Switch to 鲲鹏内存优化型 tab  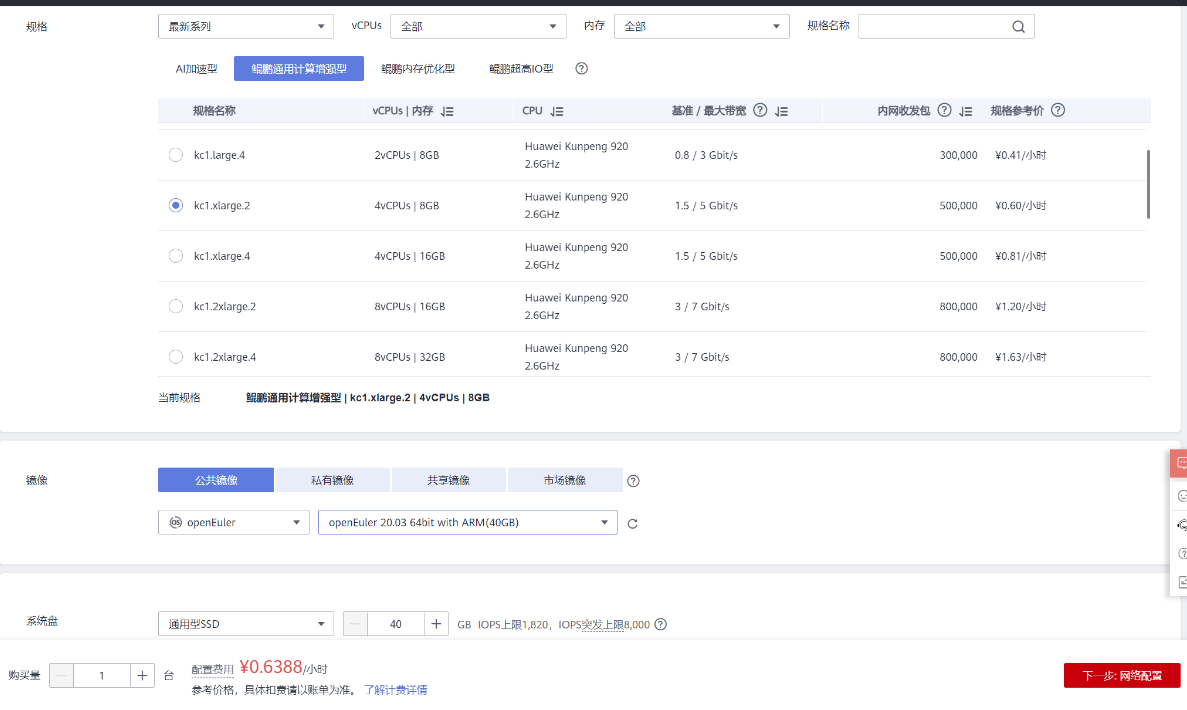(x=418, y=69)
